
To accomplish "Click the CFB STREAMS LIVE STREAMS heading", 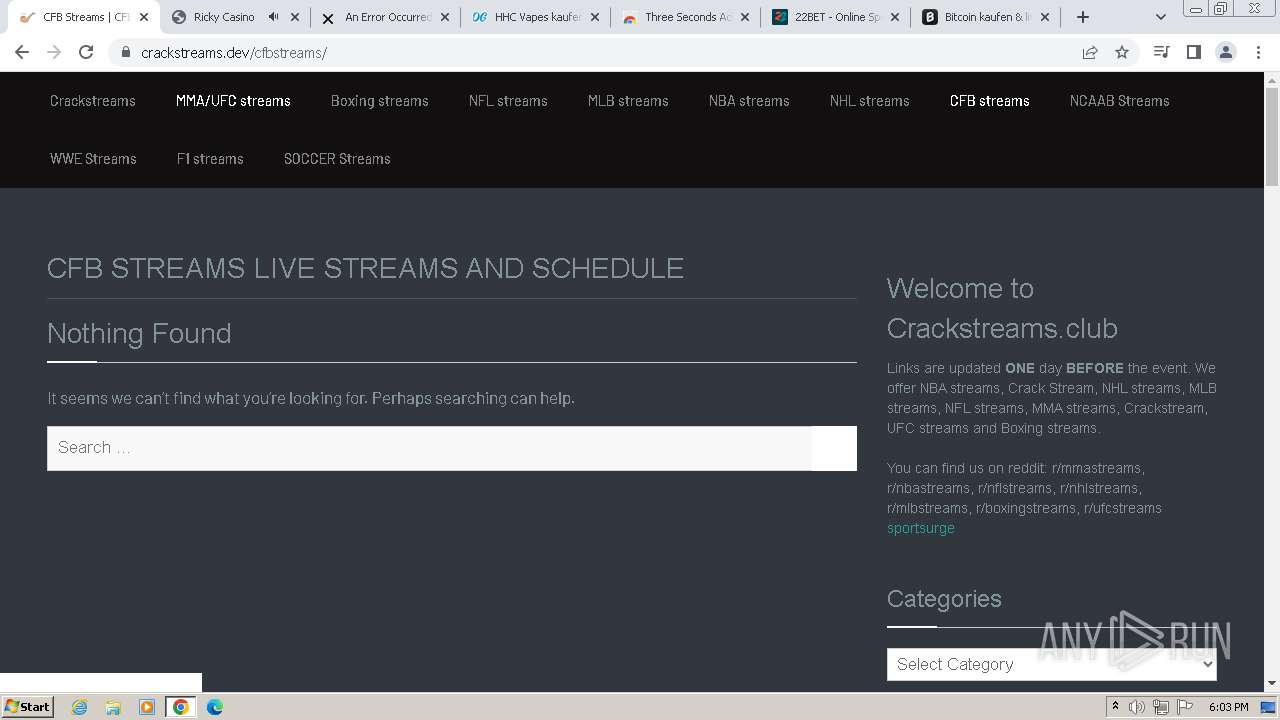I will (365, 268).
